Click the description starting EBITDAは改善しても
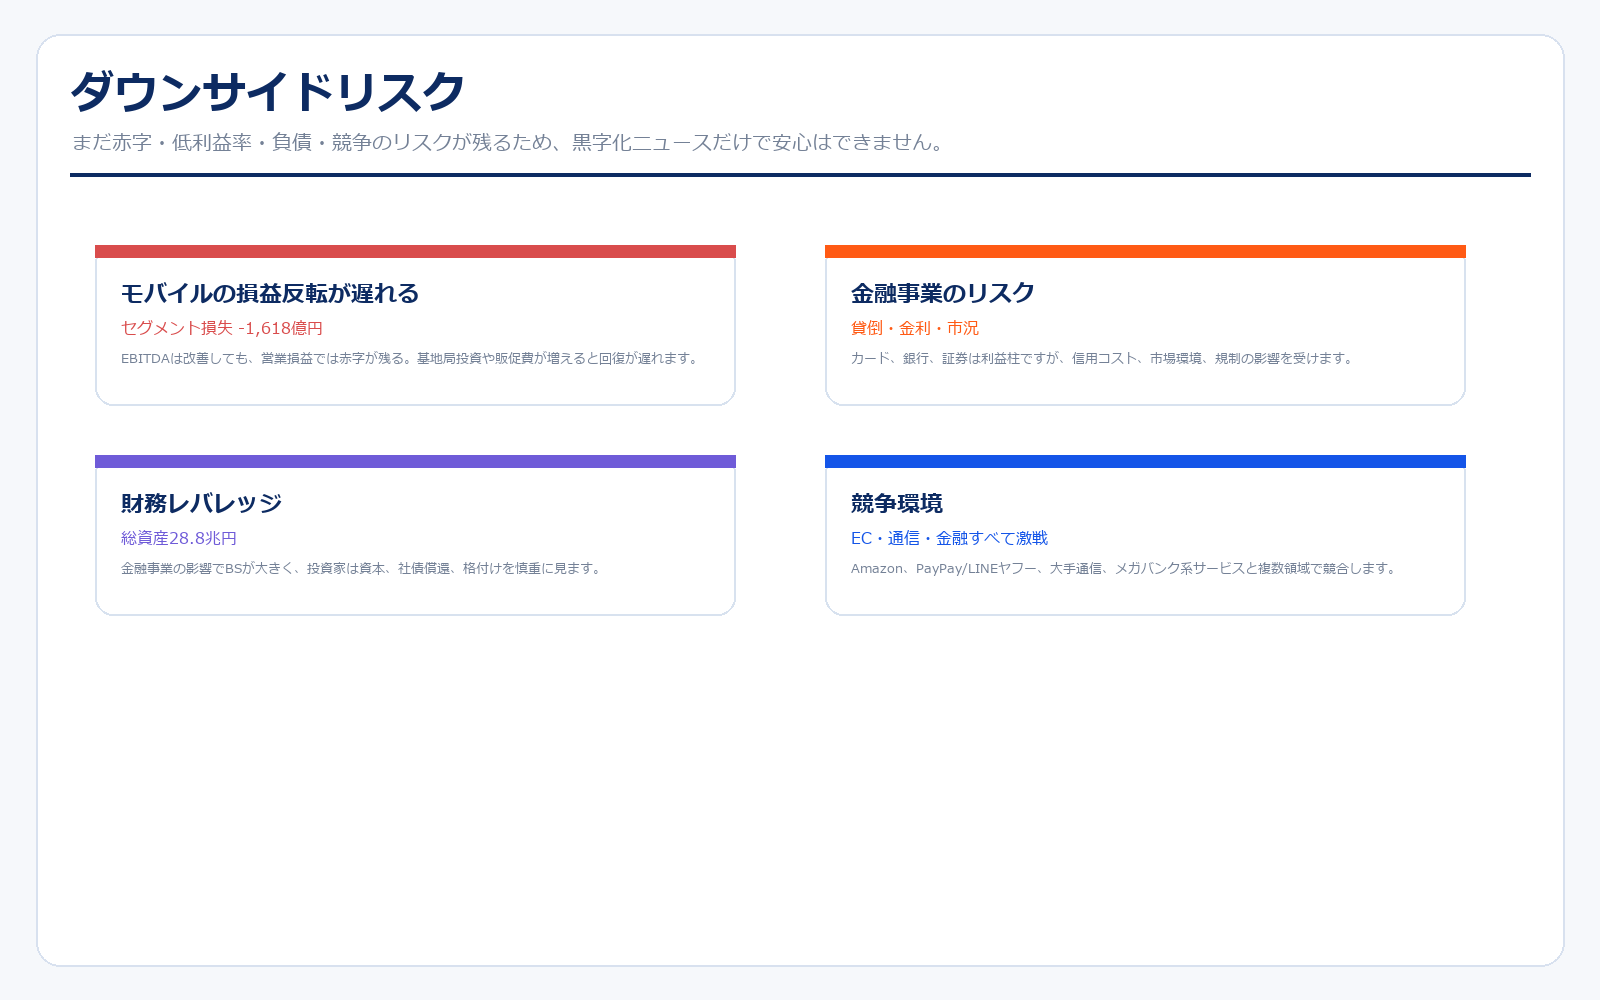 [x=411, y=358]
